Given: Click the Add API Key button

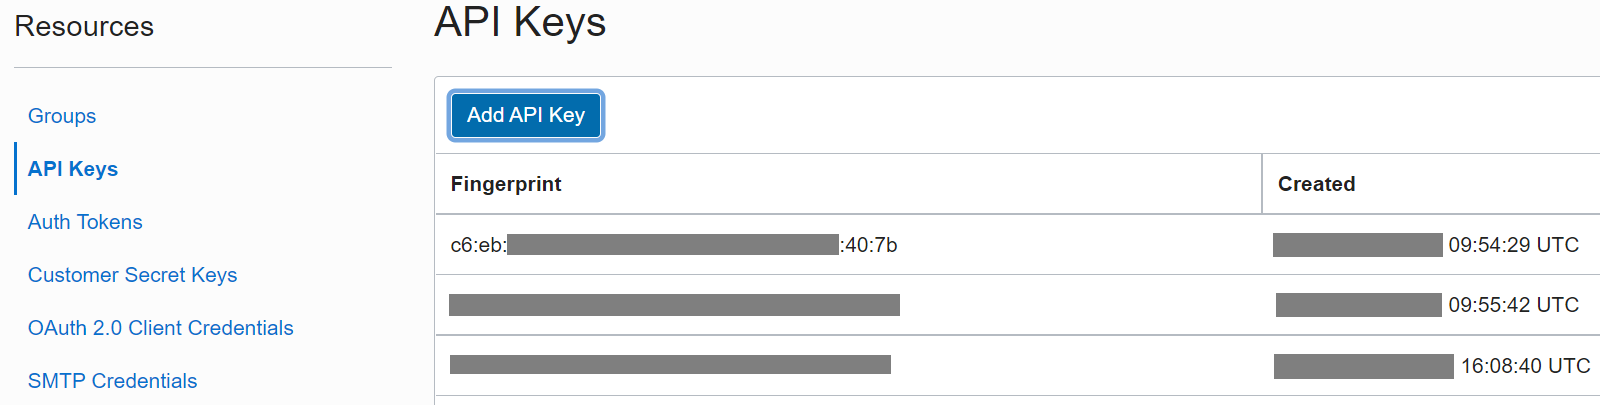Looking at the screenshot, I should [x=526, y=115].
